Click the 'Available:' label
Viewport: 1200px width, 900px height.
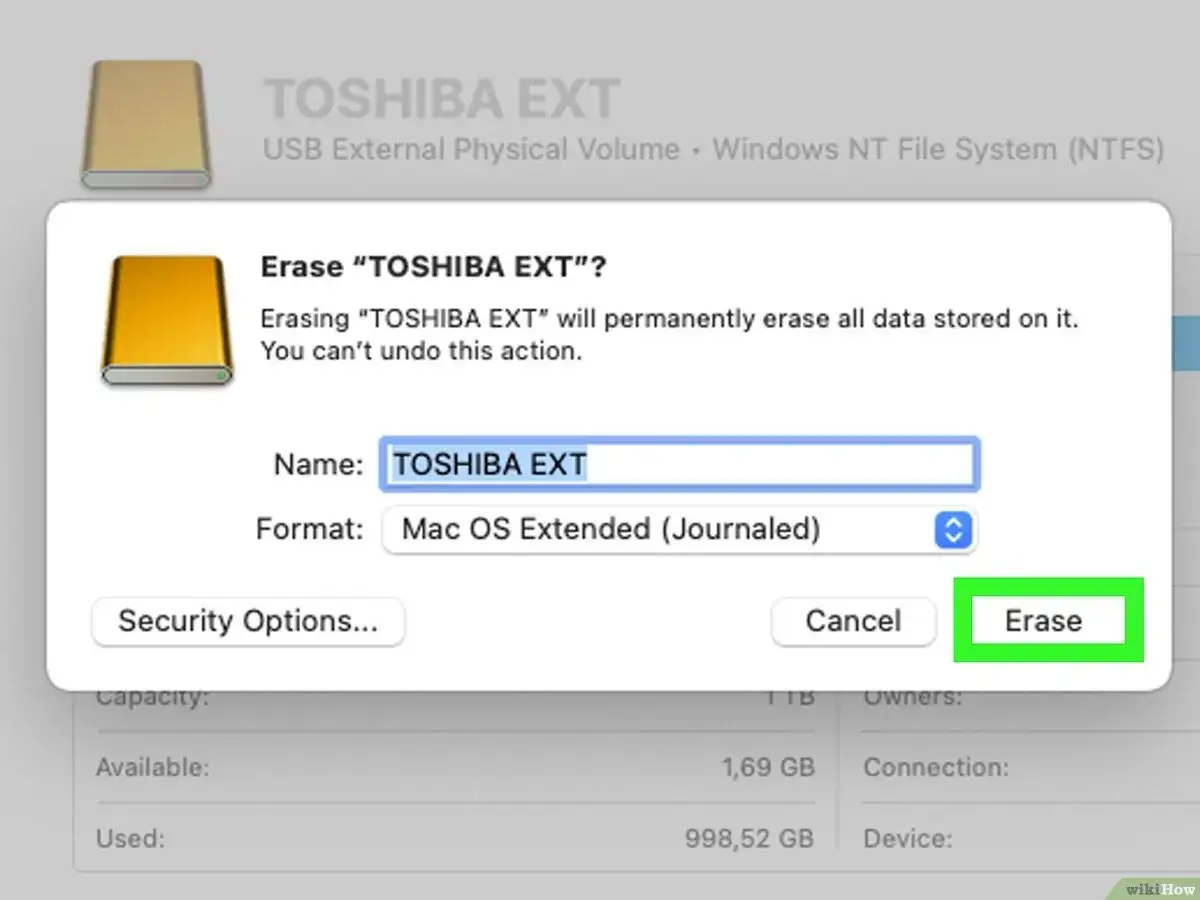[152, 768]
